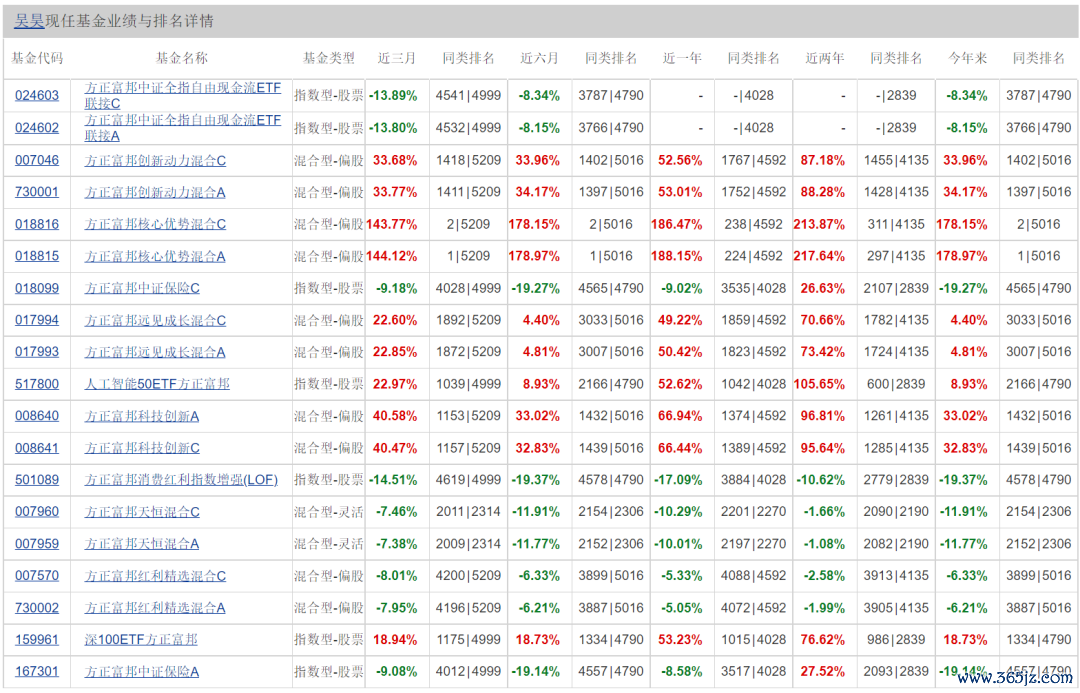This screenshot has height=693, width=1080.
Task: Open 人工智能50ETF方正富邦 fund link
Action: (x=157, y=384)
